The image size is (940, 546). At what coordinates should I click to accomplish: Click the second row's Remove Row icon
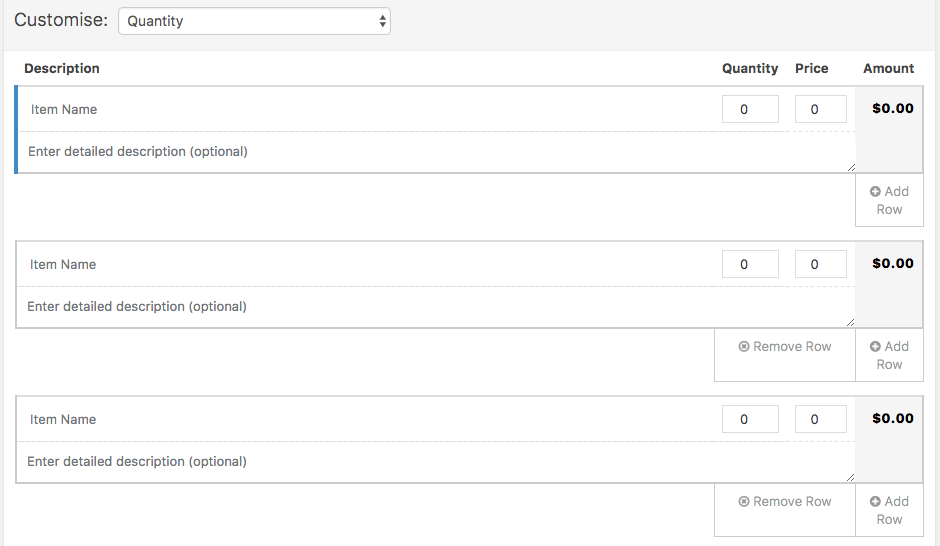pos(744,347)
